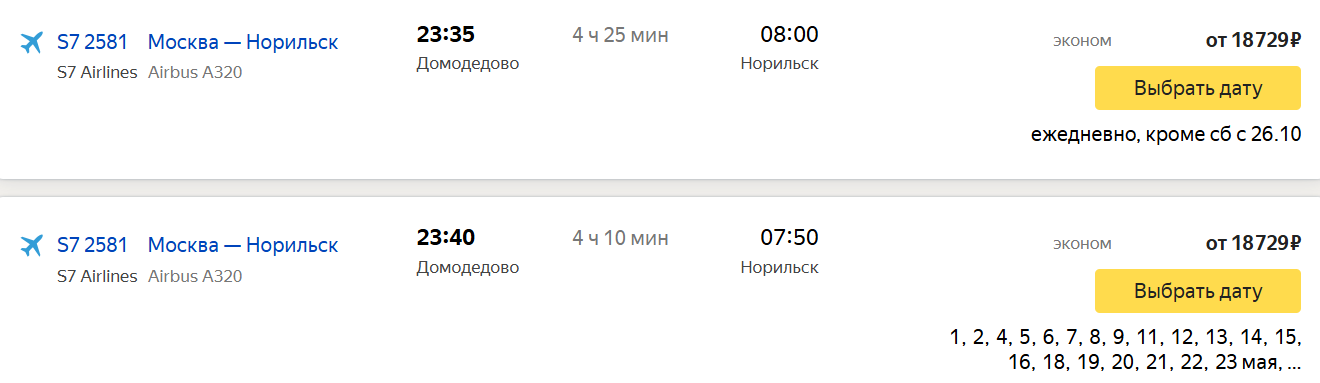Click the '4 ч 25 мин' duration text
The height and width of the screenshot is (383, 1320).
coord(620,36)
